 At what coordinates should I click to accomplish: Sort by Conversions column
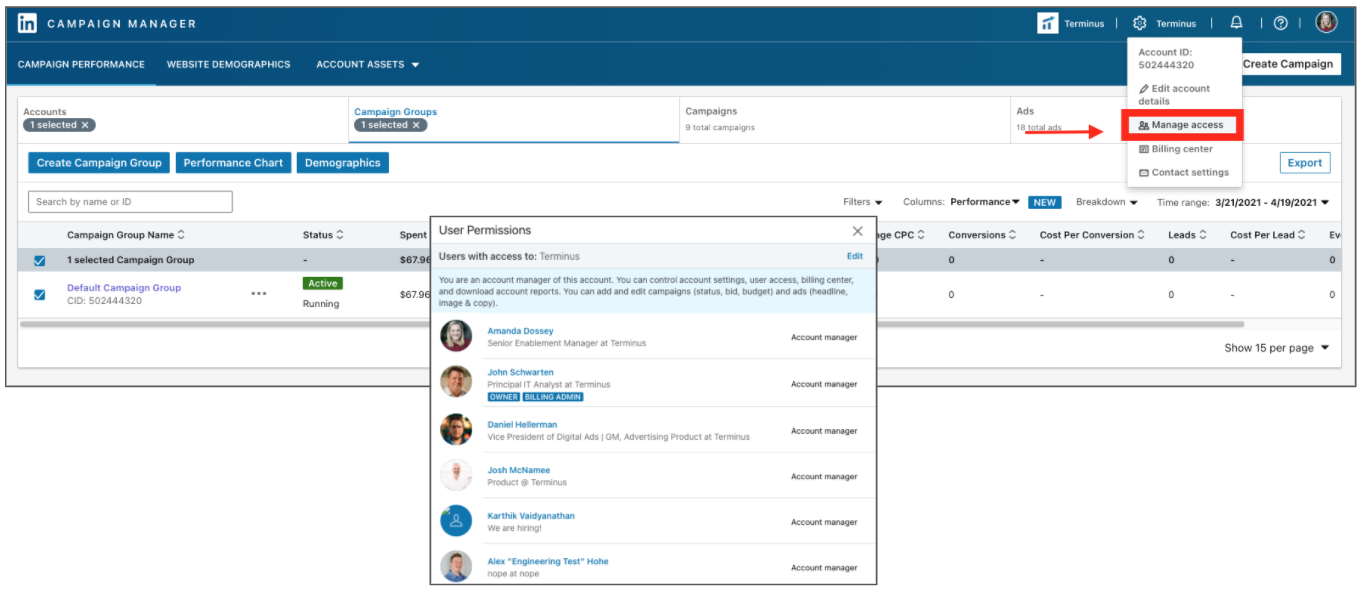983,235
